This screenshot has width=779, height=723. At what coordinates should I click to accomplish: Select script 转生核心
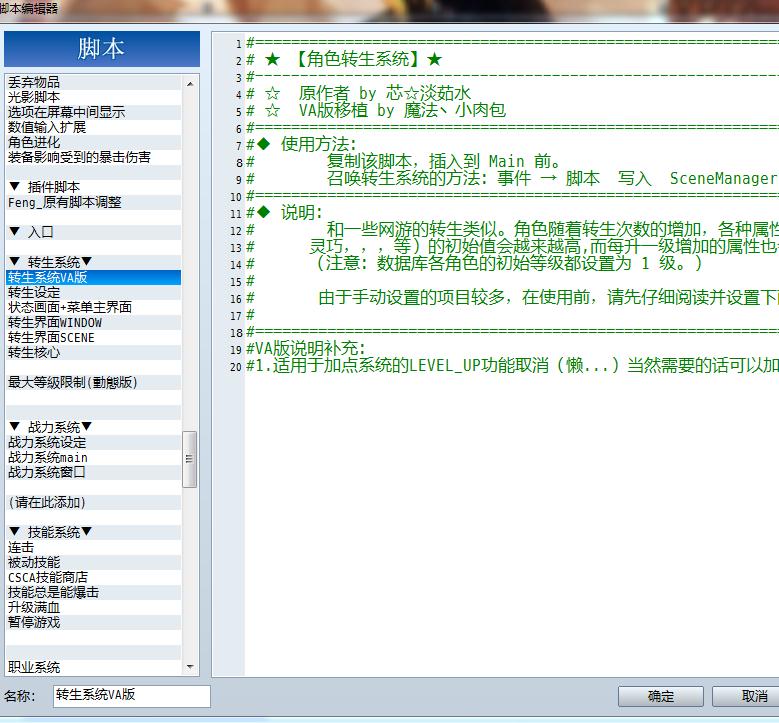[93, 352]
